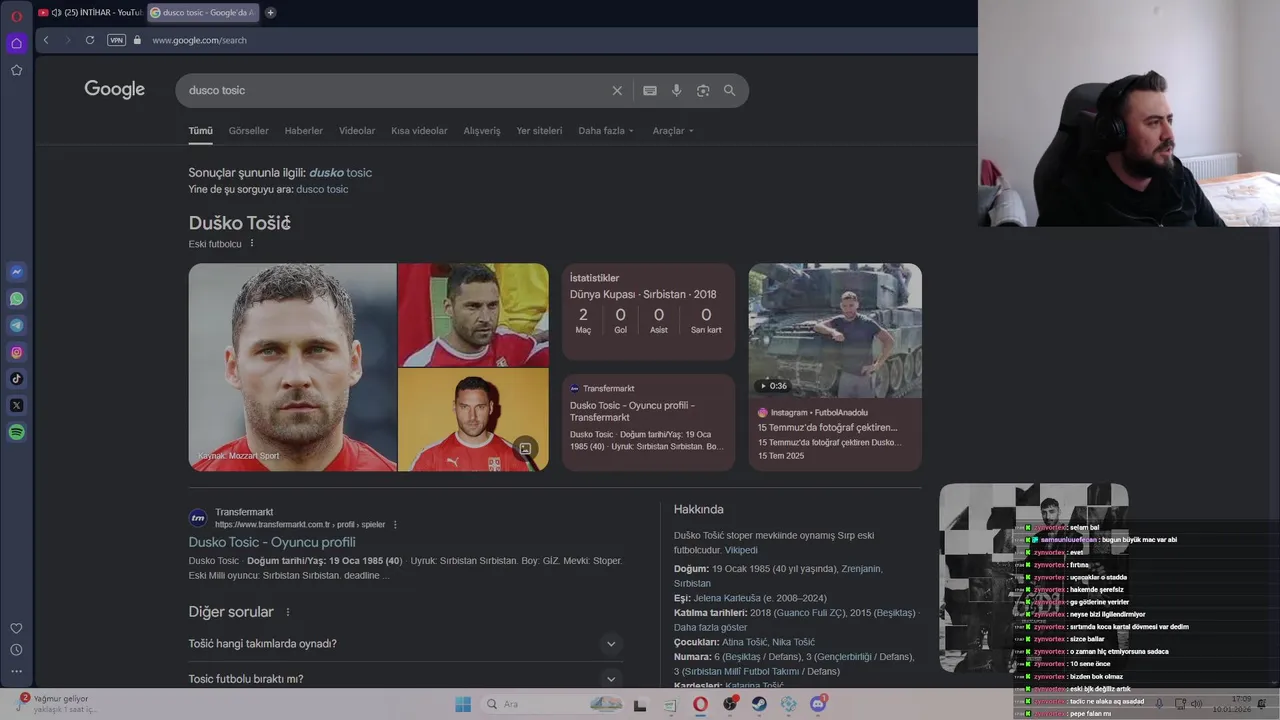Image resolution: width=1280 pixels, height=720 pixels.
Task: Open Messenger in the sidebar
Action: click(x=16, y=272)
